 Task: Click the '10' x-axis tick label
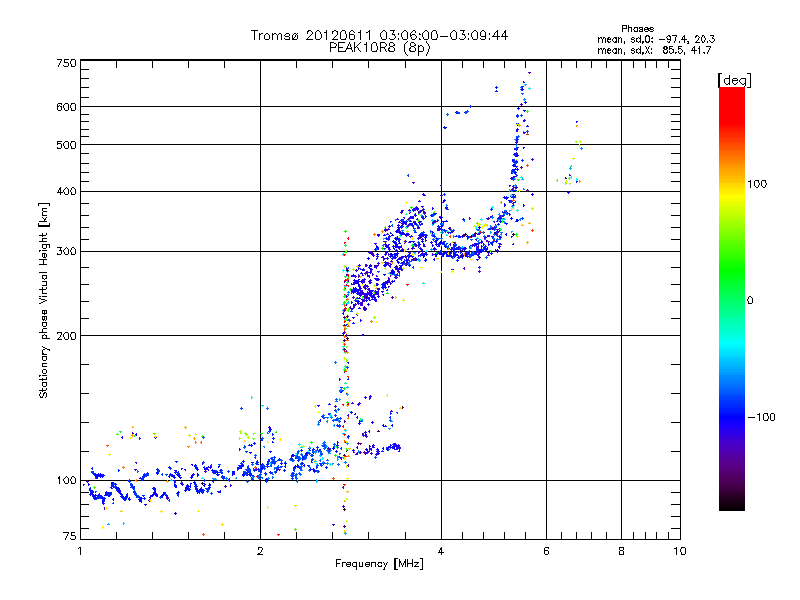click(x=680, y=551)
